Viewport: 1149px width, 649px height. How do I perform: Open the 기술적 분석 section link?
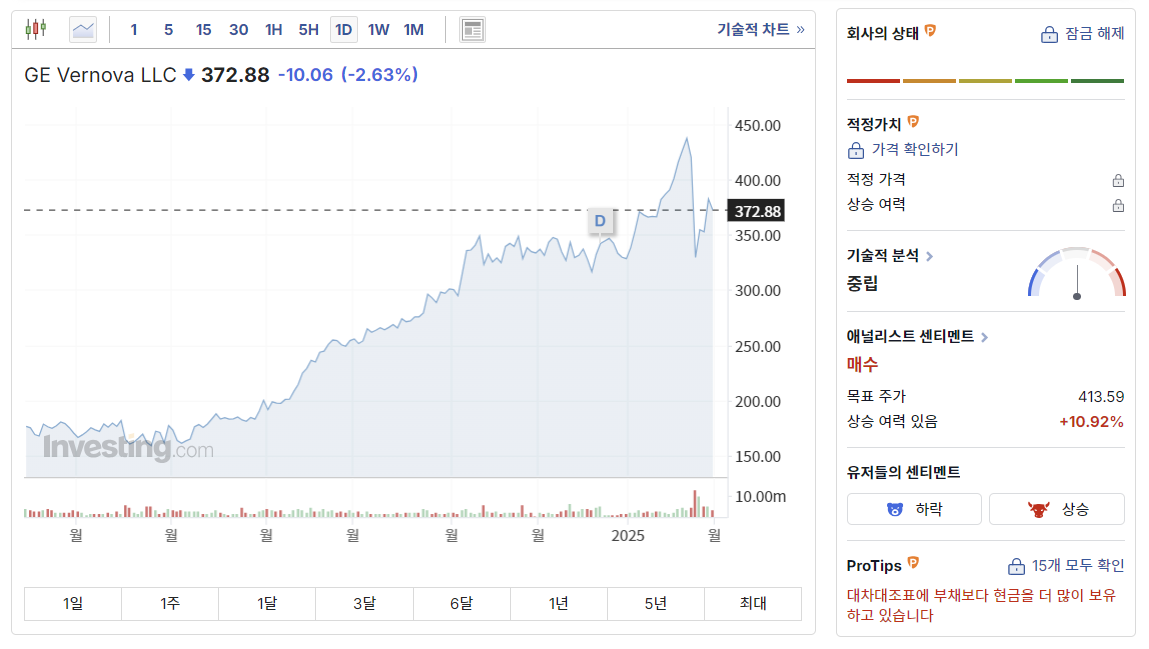(x=890, y=256)
